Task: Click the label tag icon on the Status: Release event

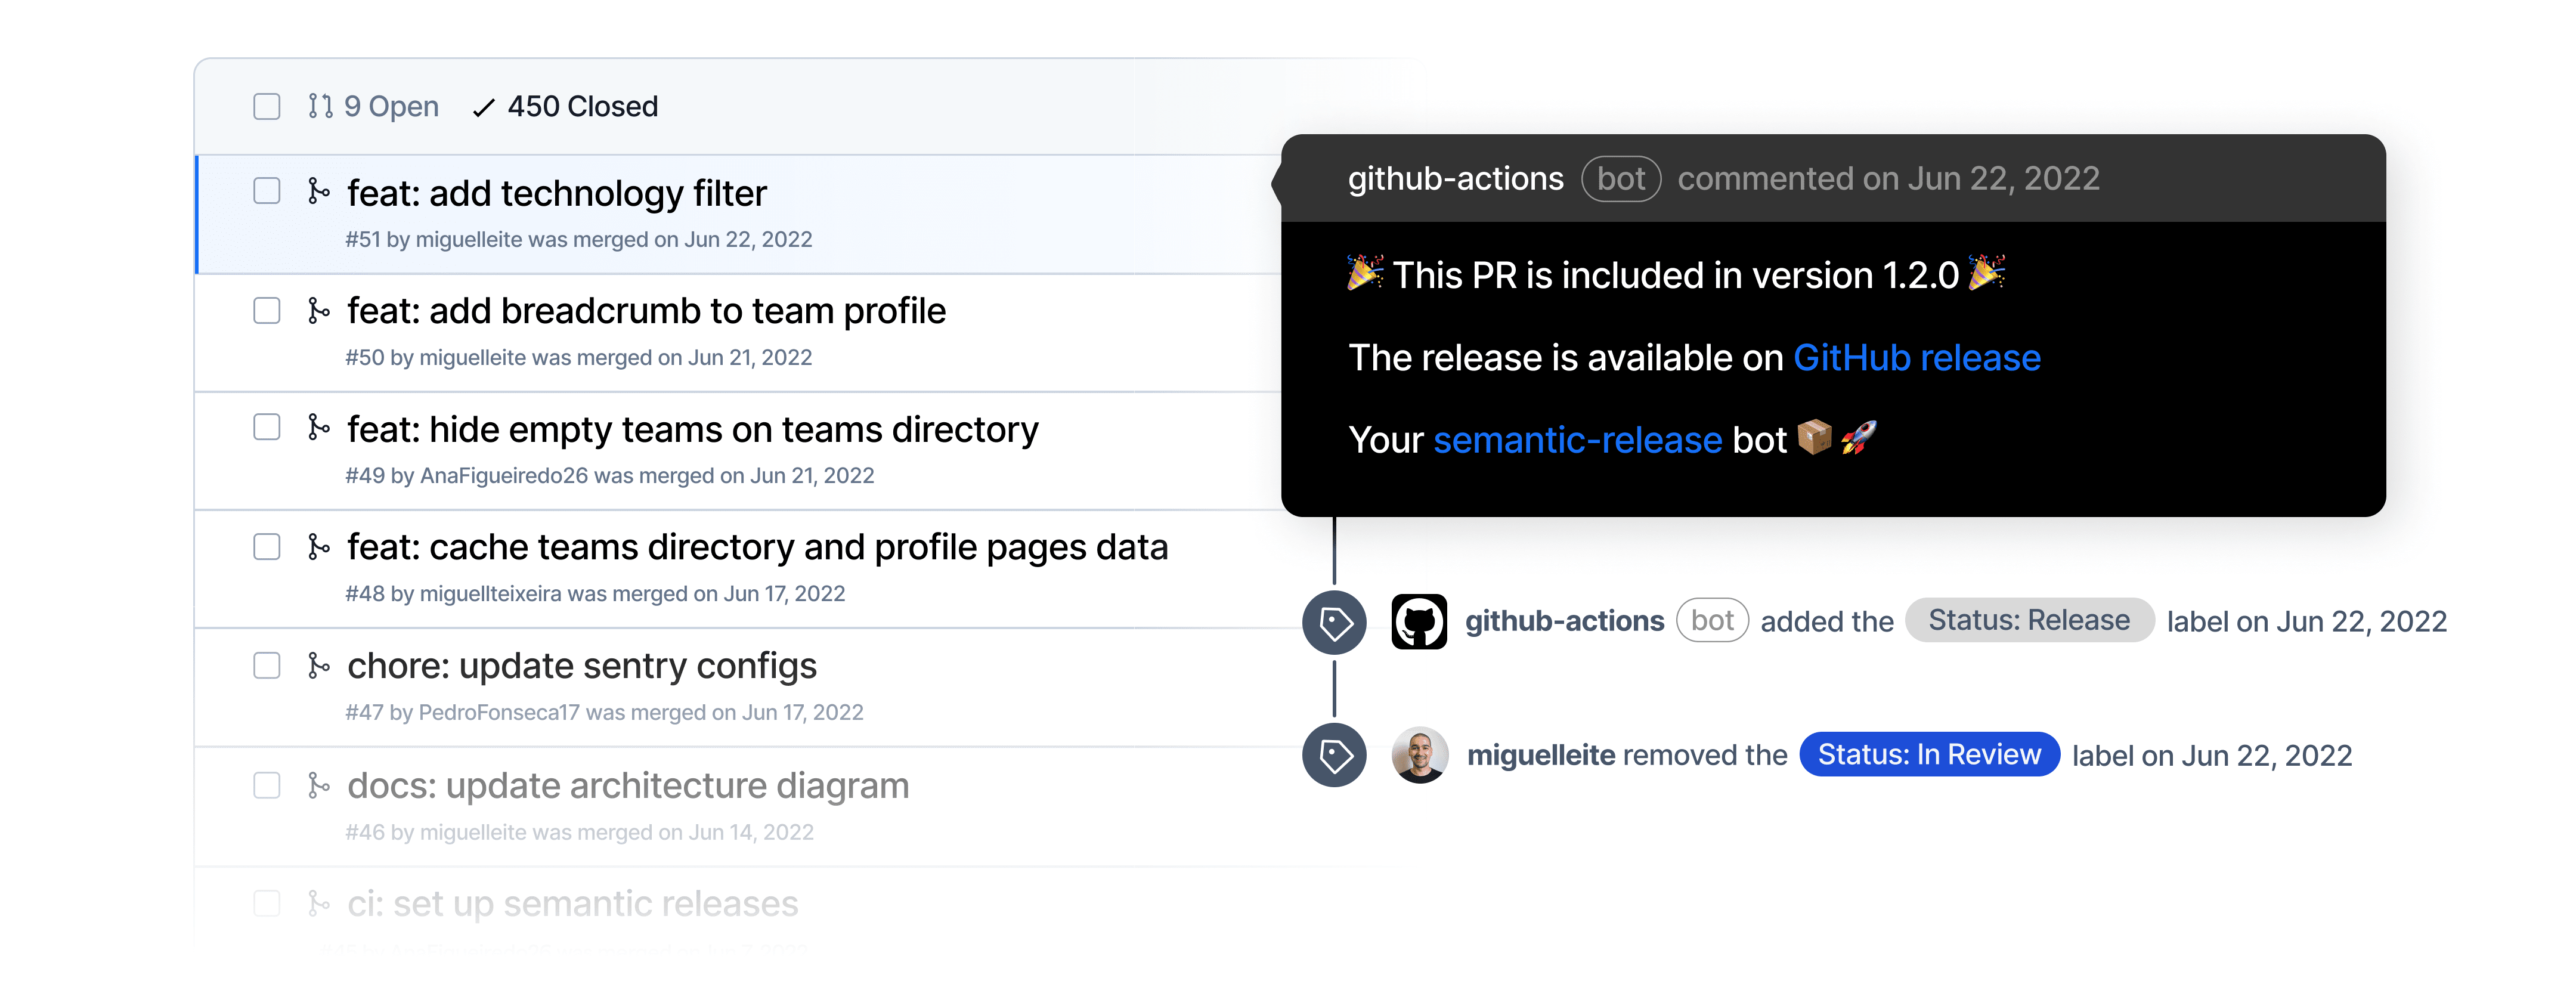Action: [x=1335, y=621]
